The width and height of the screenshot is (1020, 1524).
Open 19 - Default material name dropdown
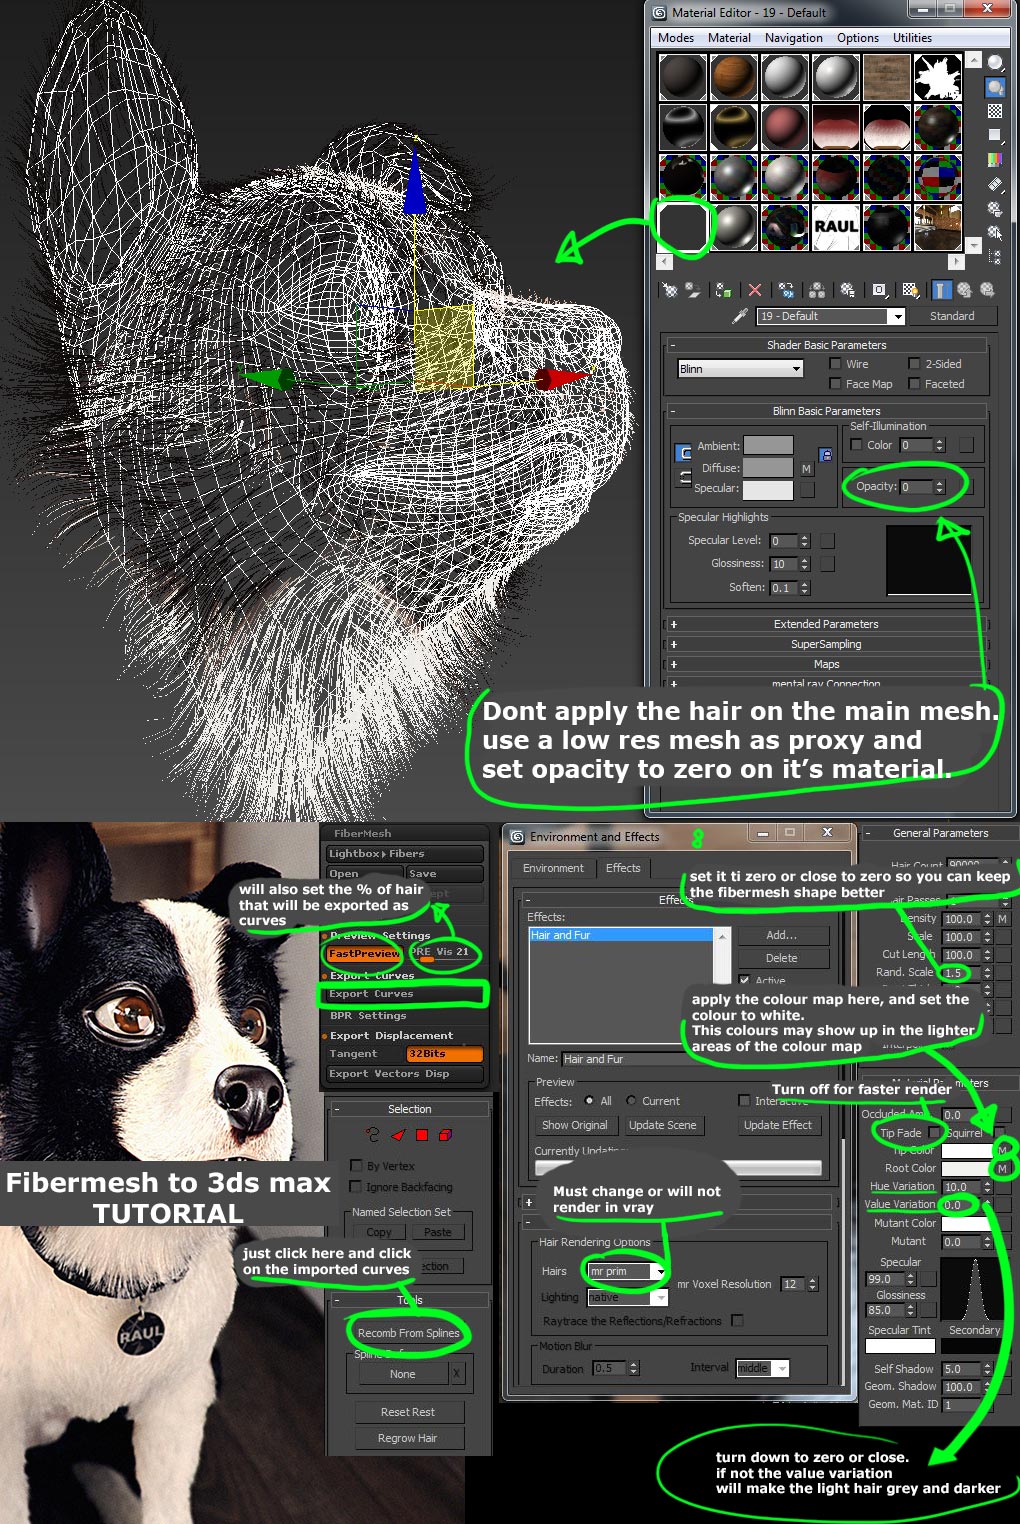coord(831,316)
